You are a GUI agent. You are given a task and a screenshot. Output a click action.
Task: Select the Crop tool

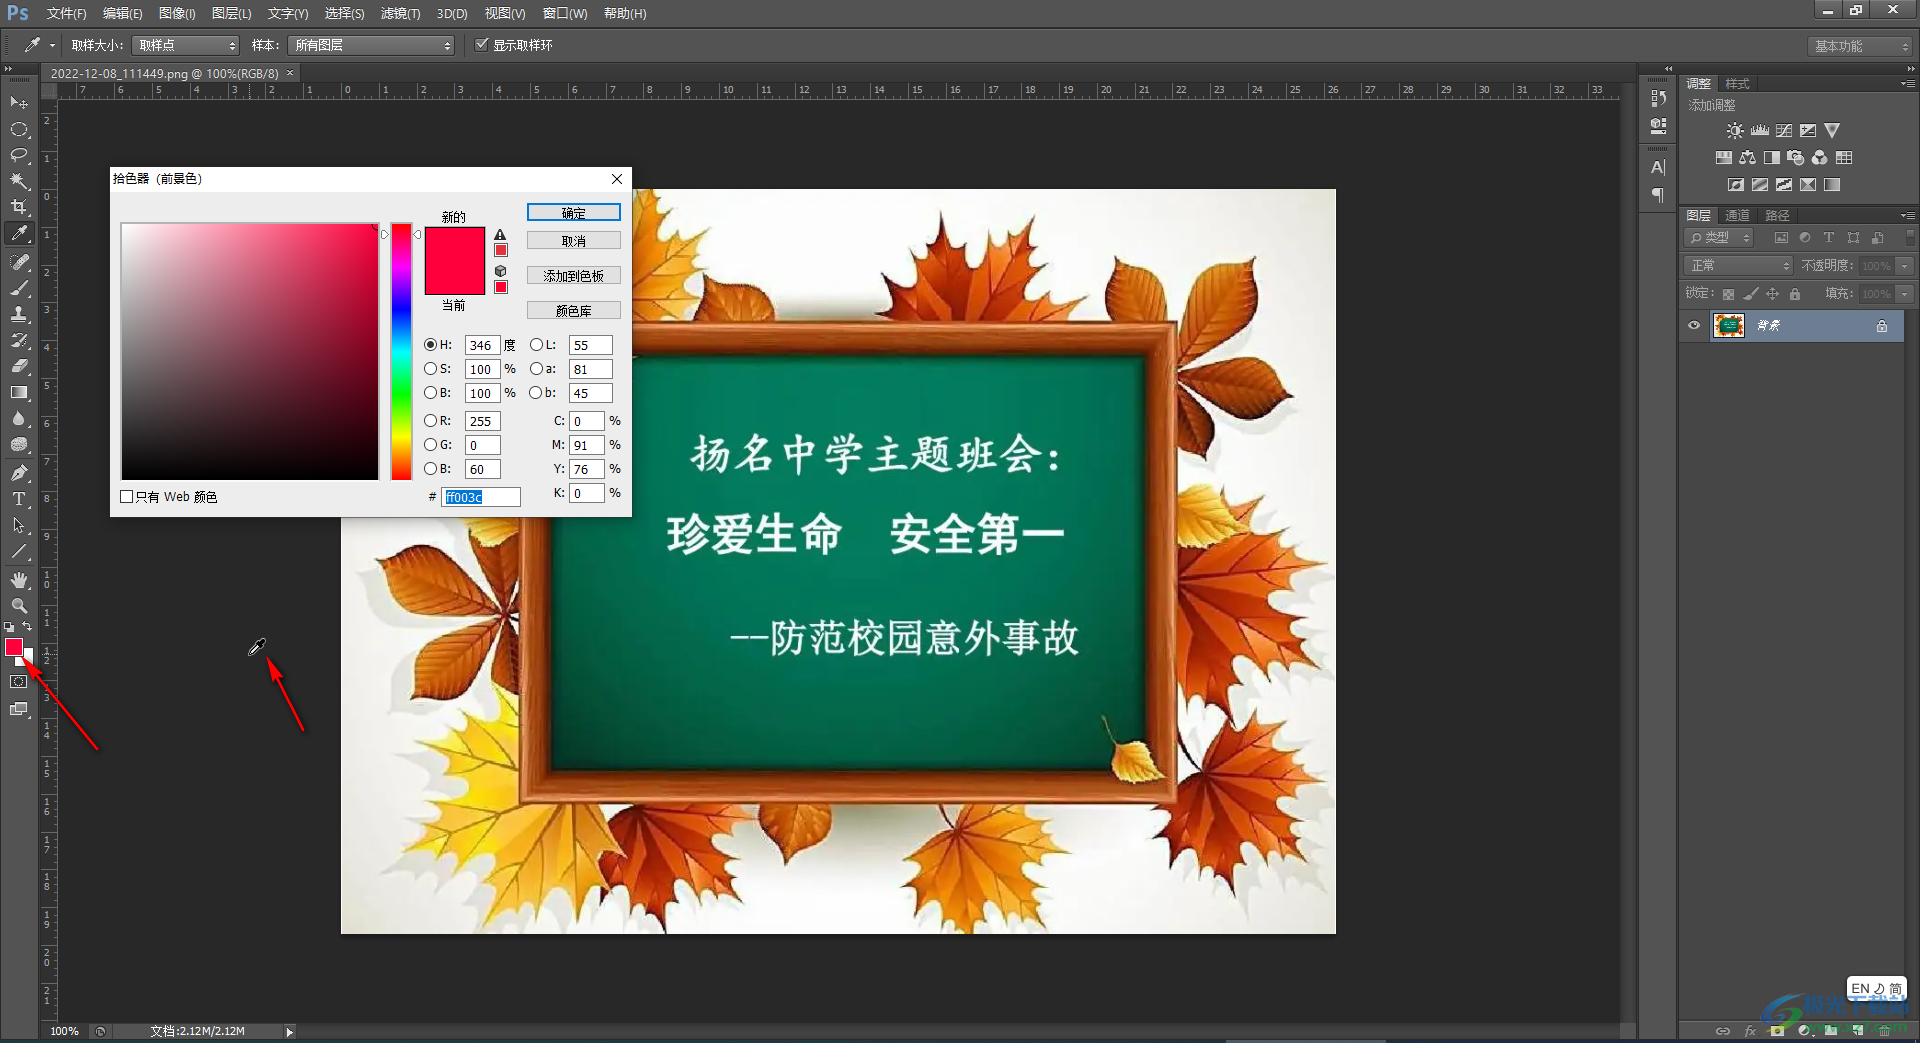coord(18,207)
